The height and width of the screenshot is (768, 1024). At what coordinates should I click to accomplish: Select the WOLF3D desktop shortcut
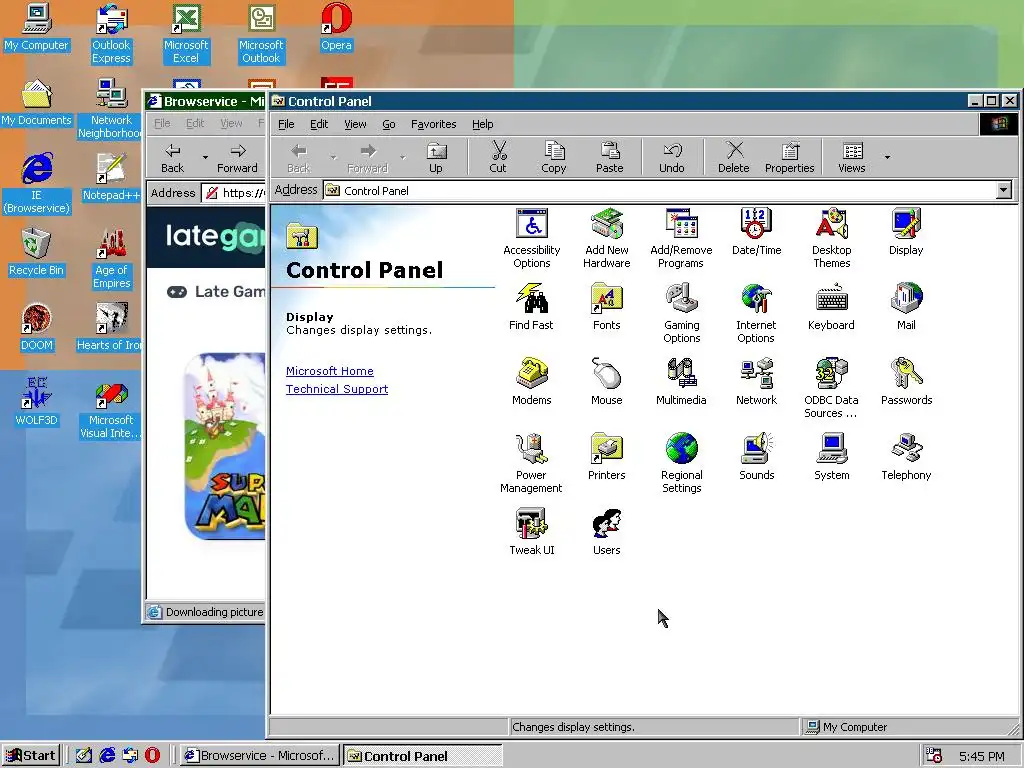click(x=37, y=403)
